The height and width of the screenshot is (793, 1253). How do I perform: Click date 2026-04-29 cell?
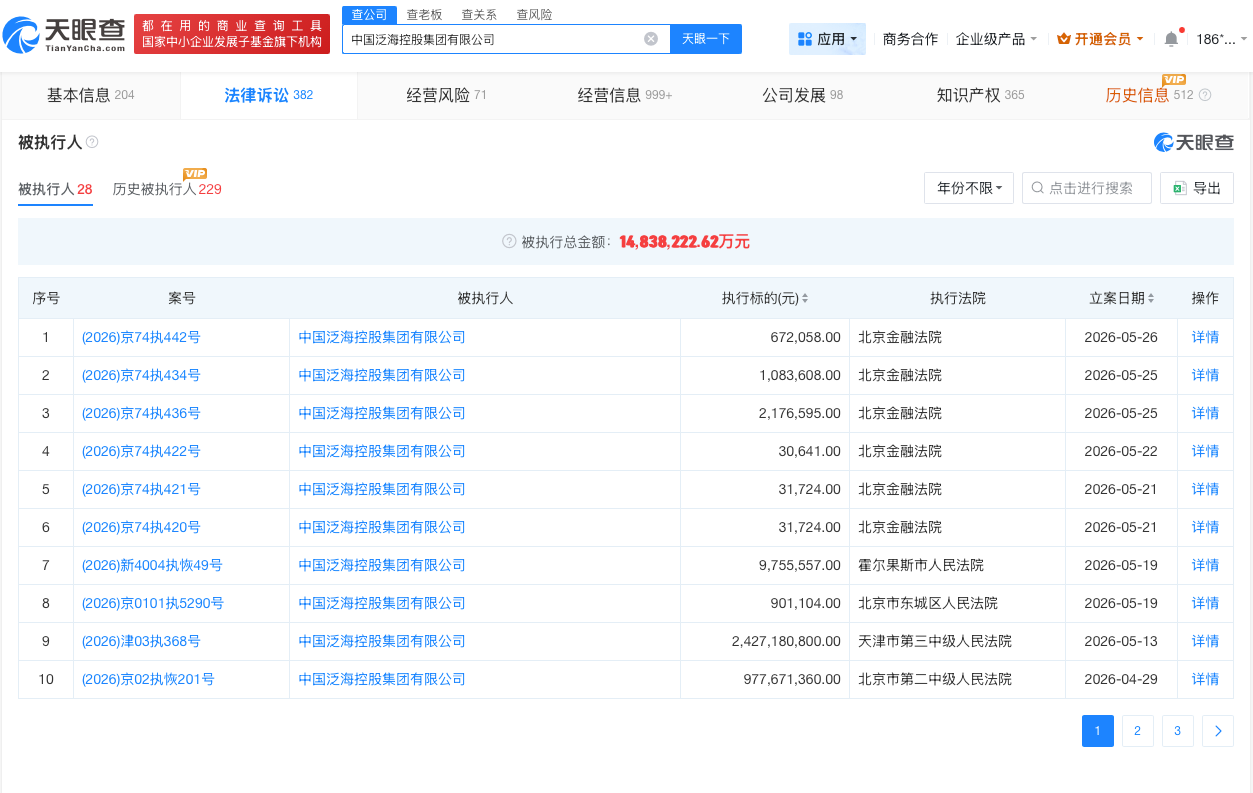(1121, 679)
